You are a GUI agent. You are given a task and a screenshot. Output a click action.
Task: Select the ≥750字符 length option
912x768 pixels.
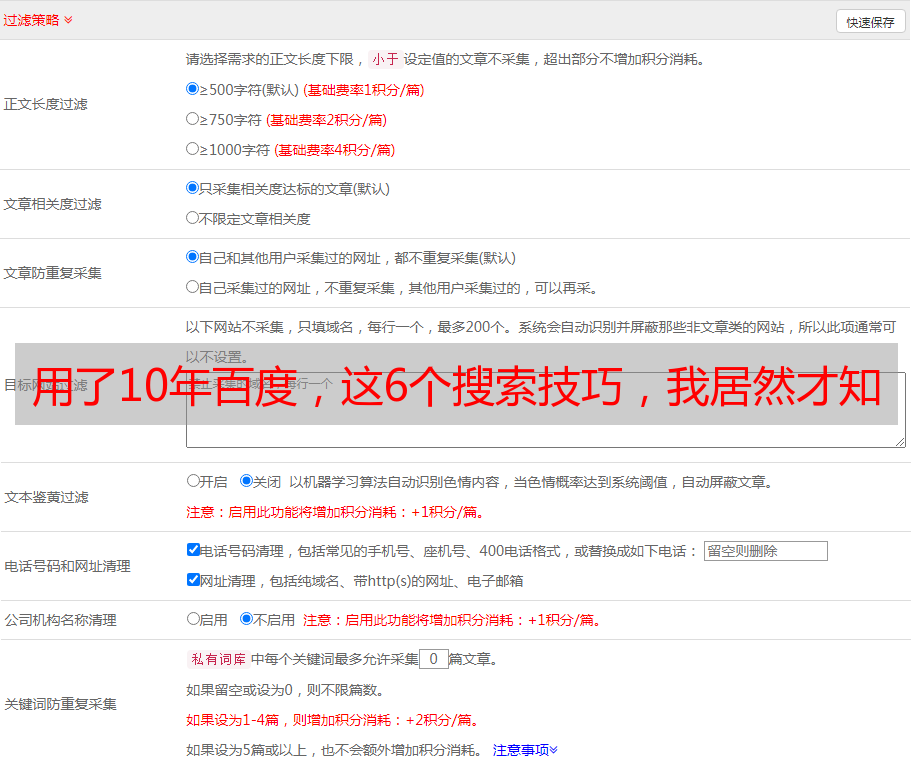point(193,119)
